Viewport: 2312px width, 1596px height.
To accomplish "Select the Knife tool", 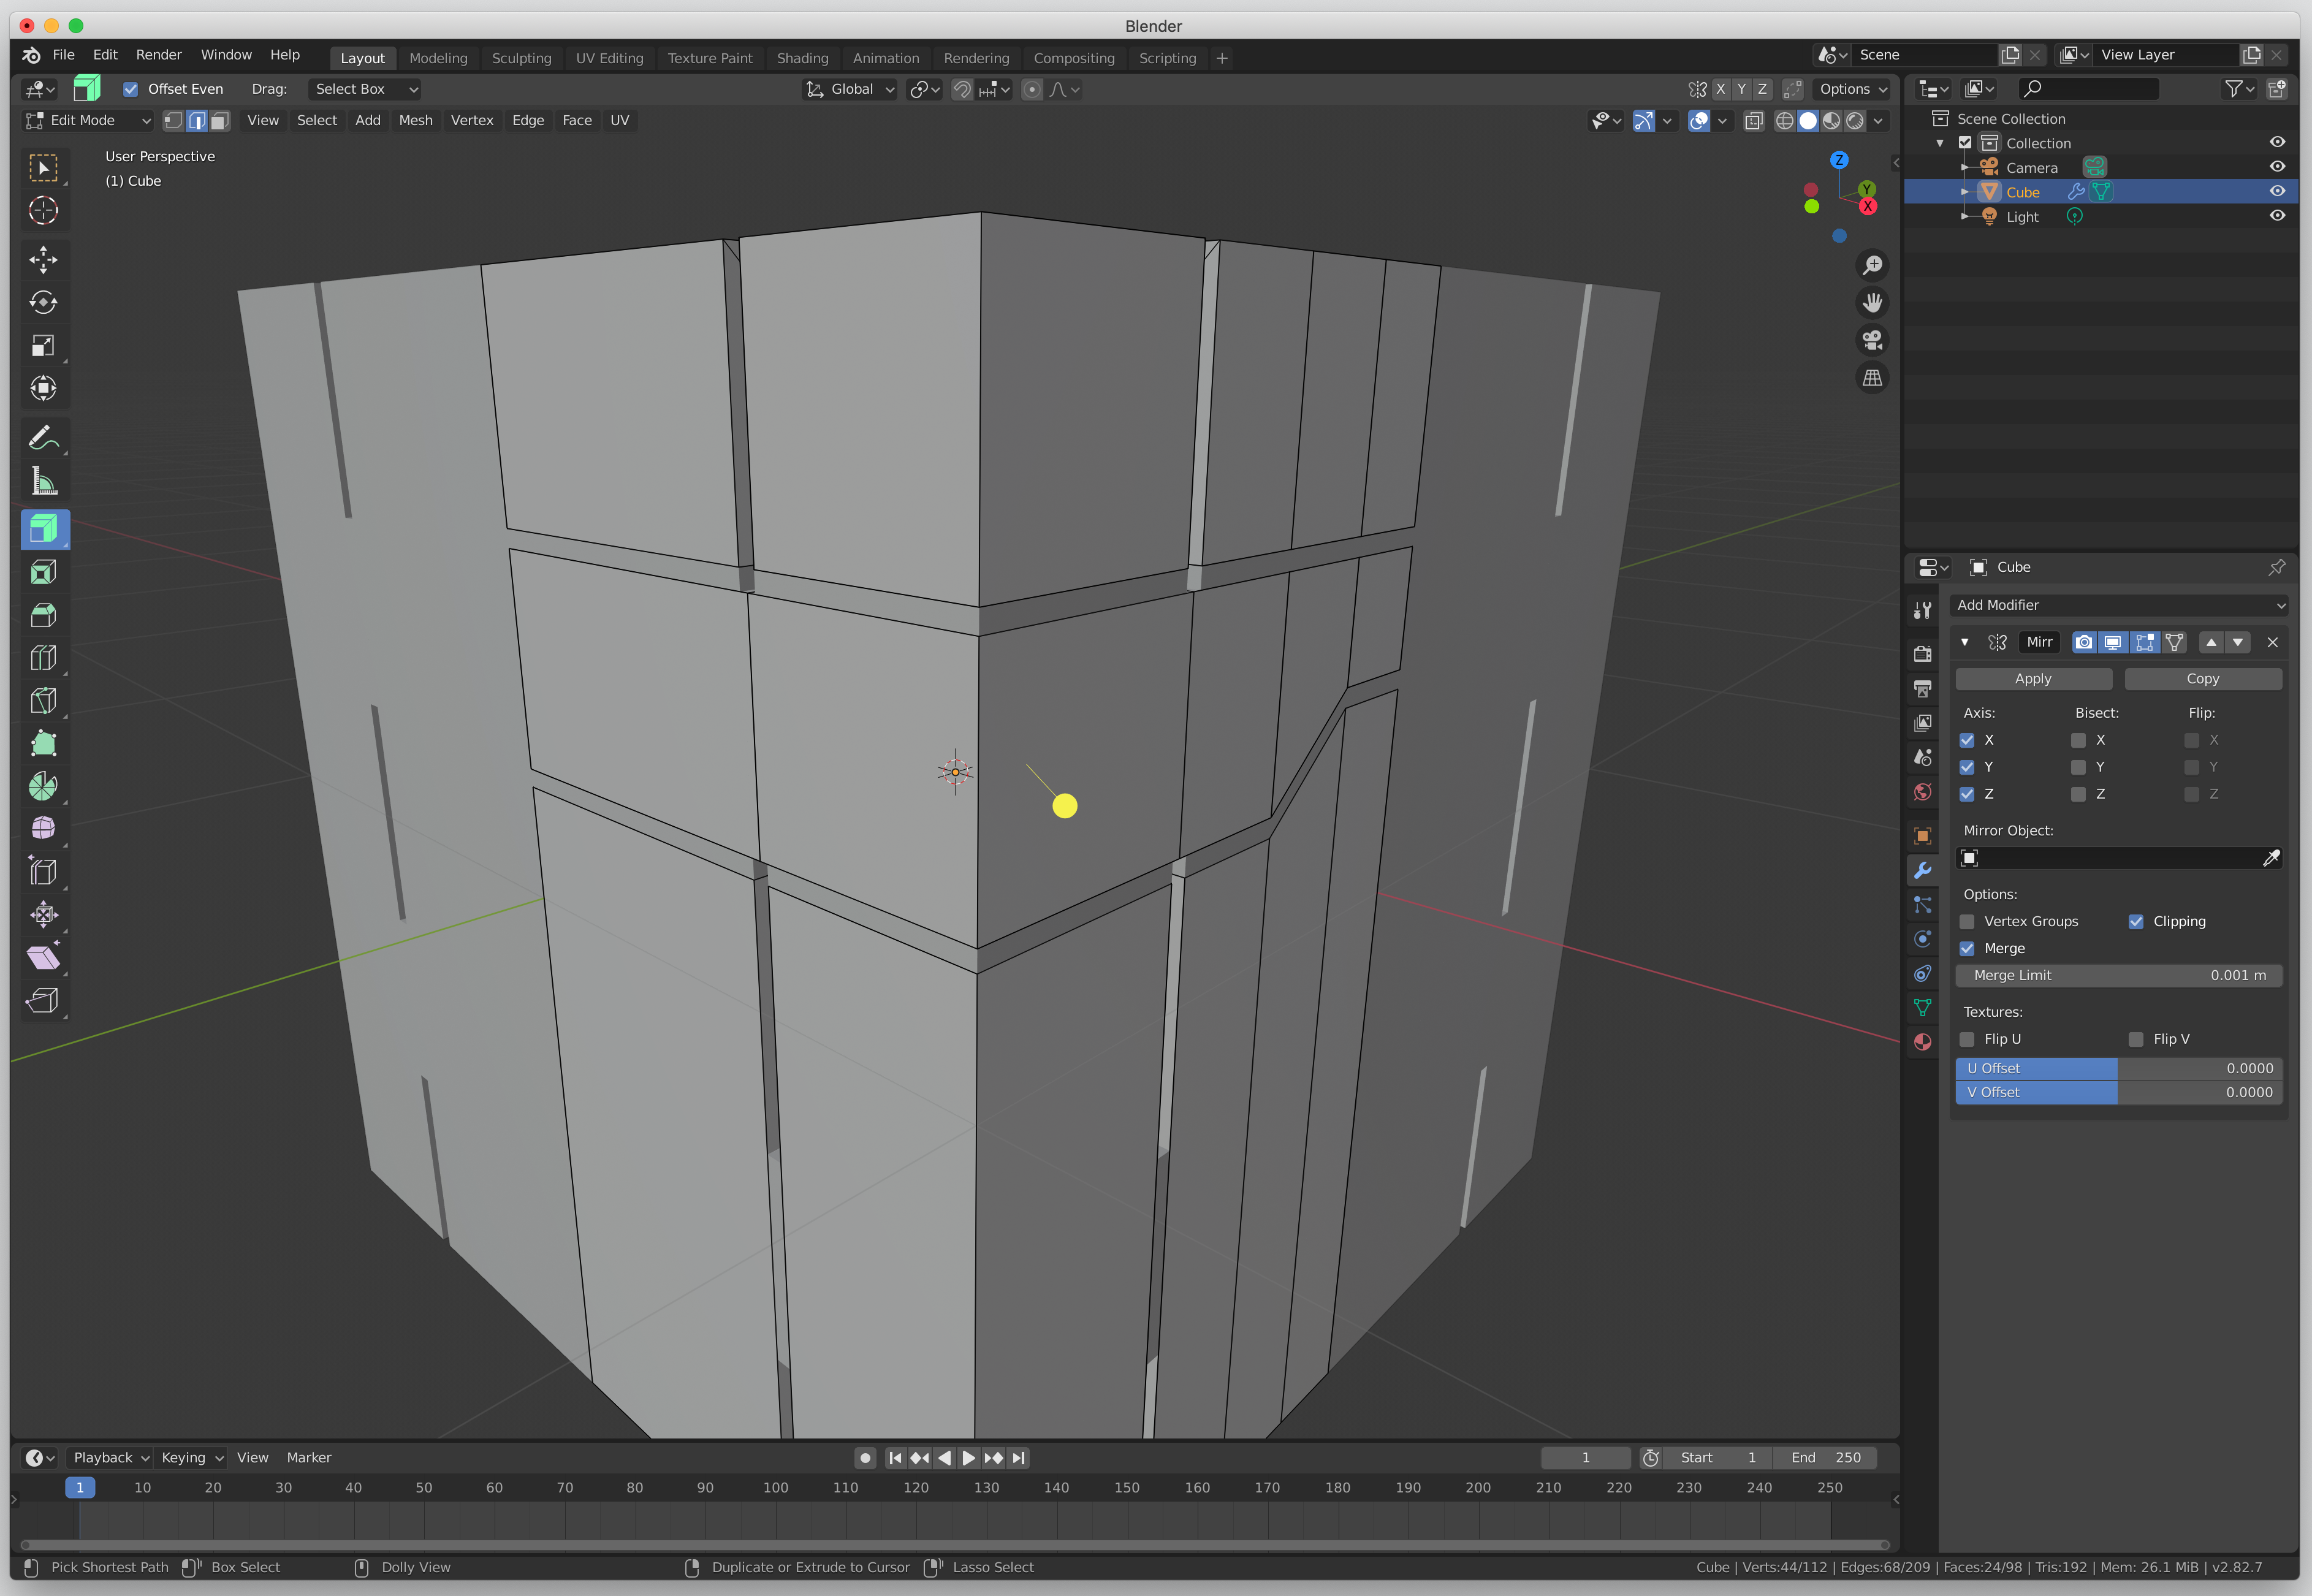I will point(43,700).
